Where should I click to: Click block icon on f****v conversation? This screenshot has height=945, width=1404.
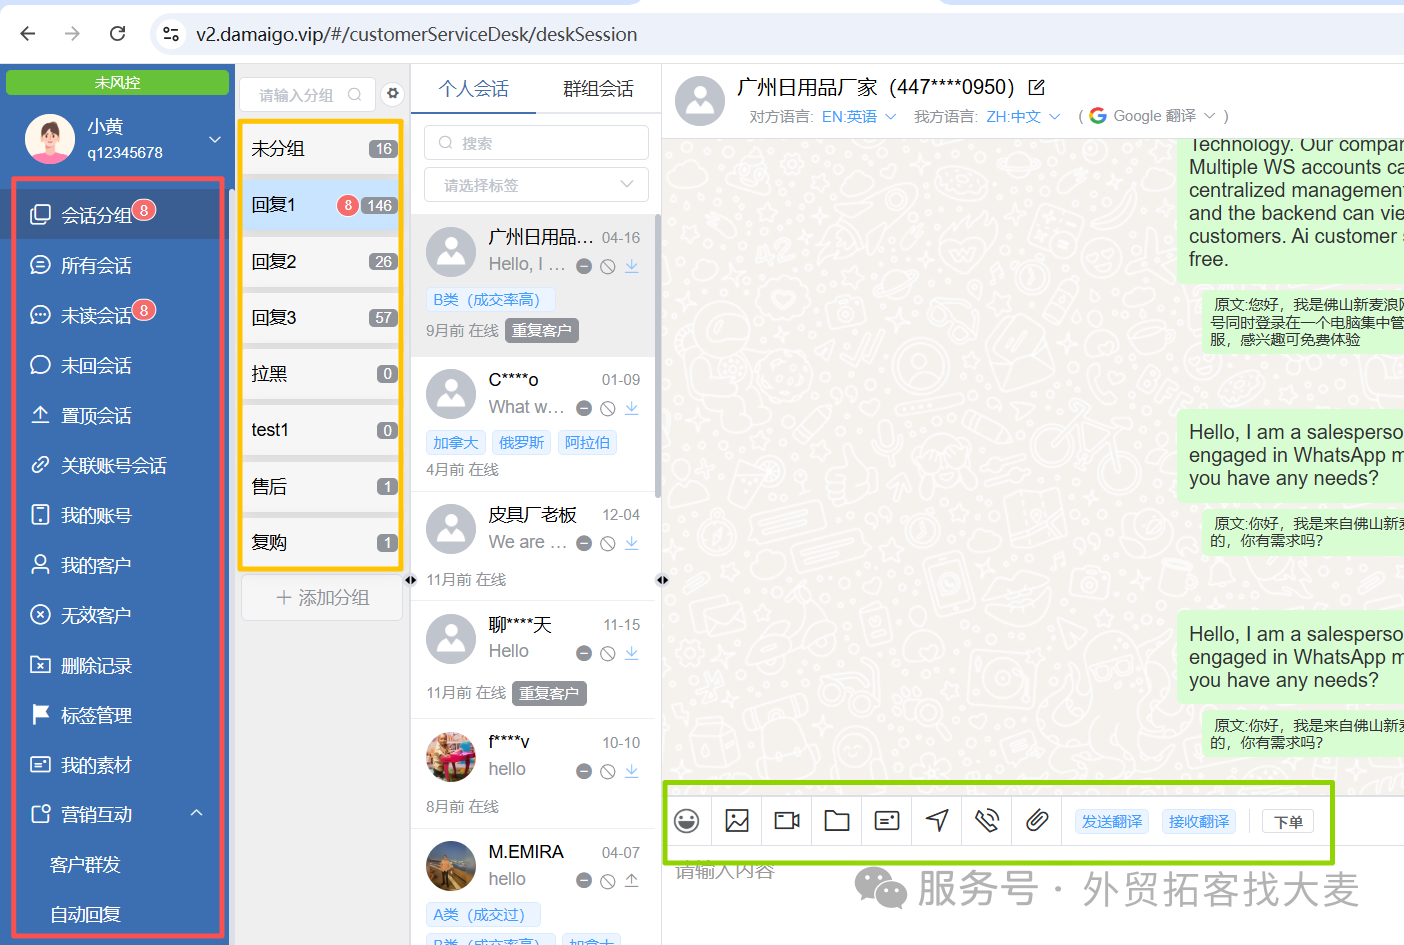[608, 771]
